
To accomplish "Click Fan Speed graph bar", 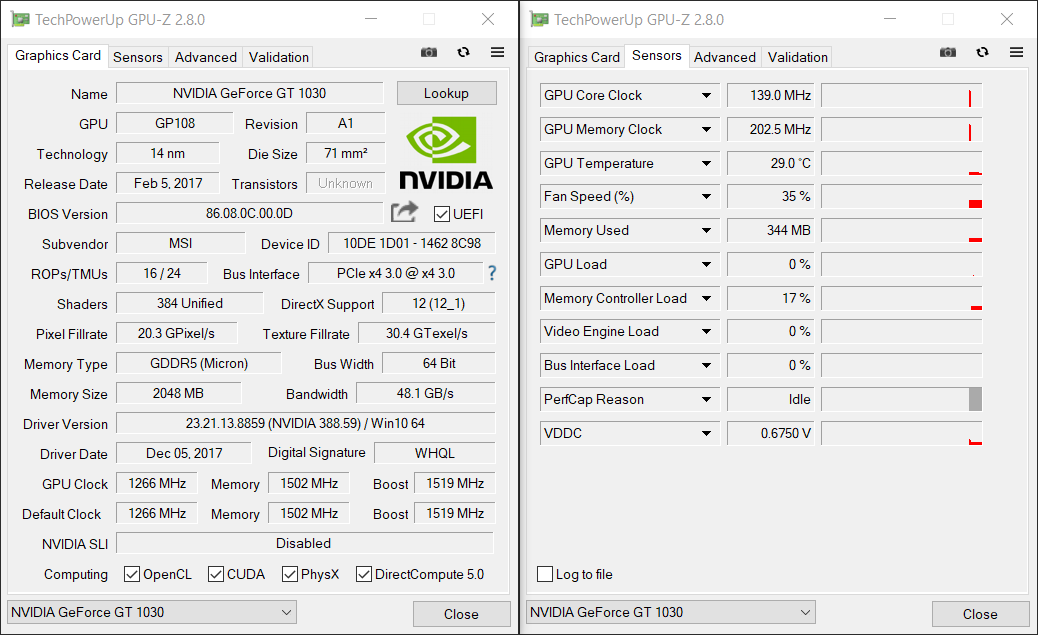I will (x=902, y=197).
